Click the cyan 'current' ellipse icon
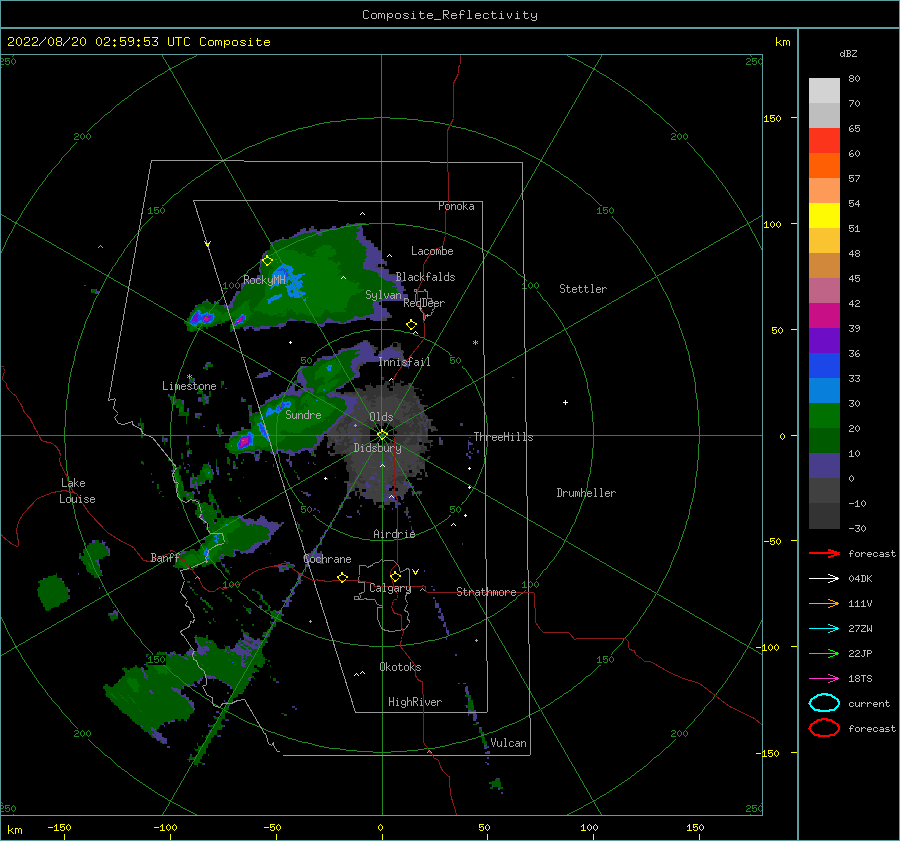 824,703
